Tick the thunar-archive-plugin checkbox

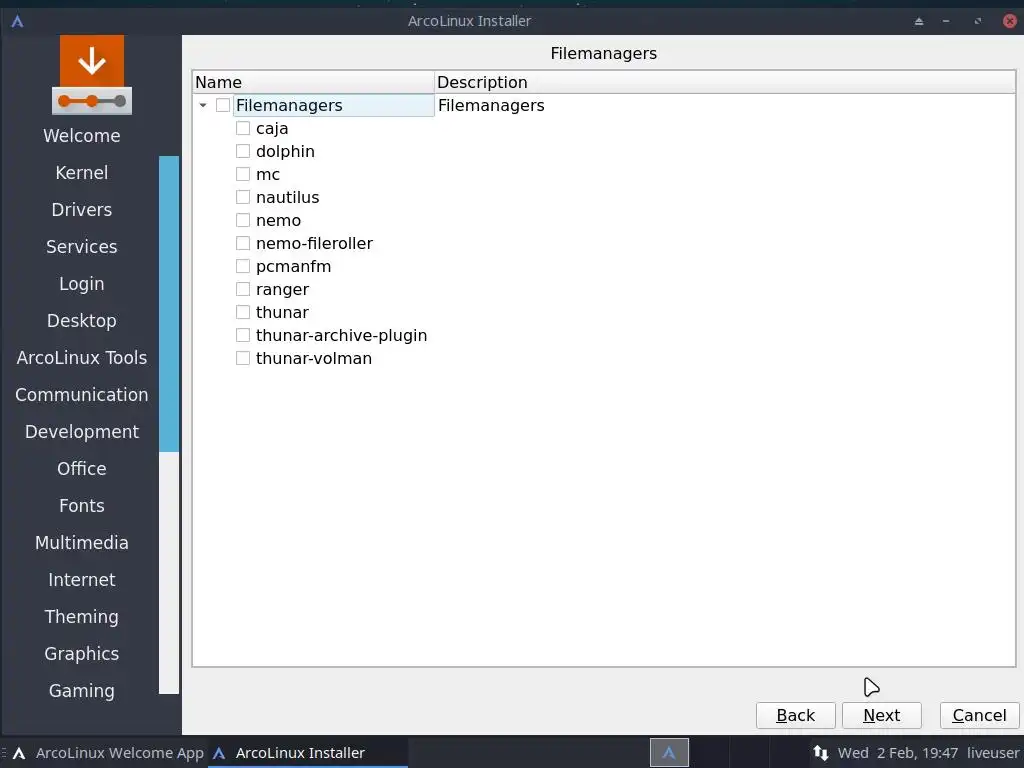243,335
